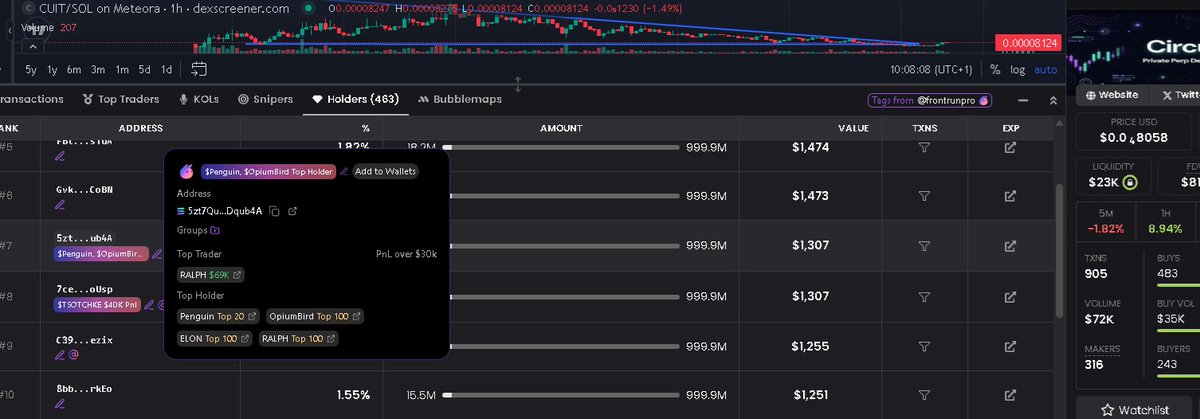Edit label for address Gvk...CoBN
This screenshot has height=419, width=1200.
tap(60, 205)
